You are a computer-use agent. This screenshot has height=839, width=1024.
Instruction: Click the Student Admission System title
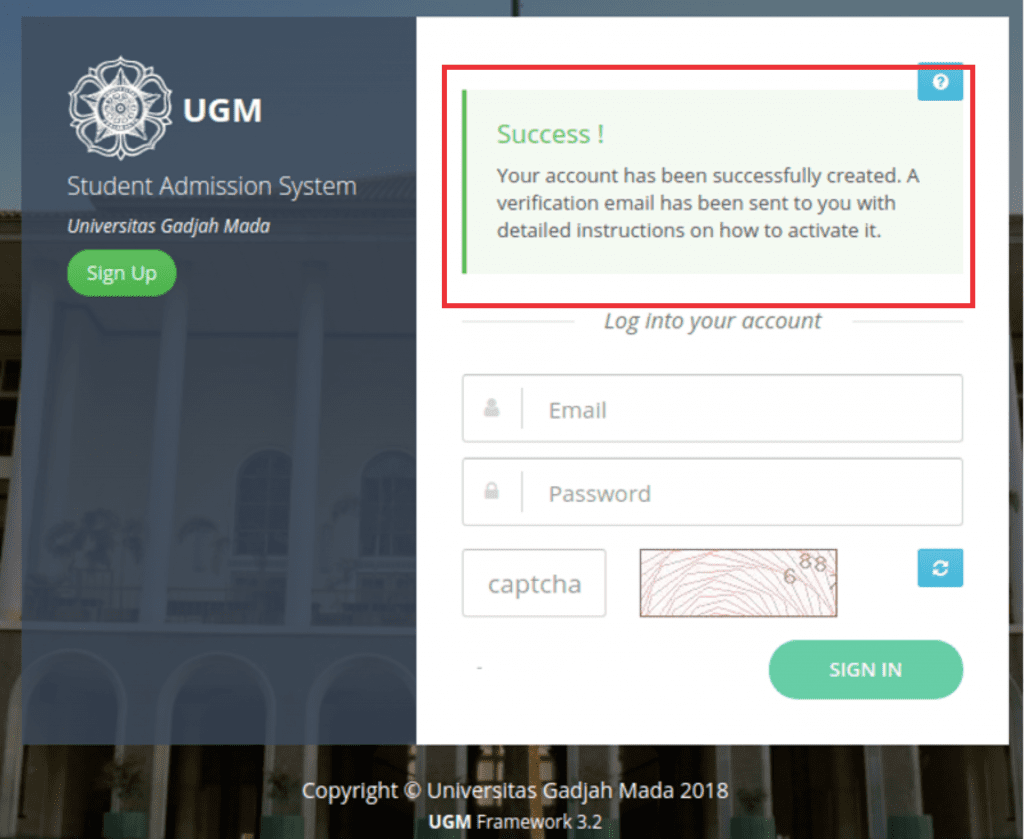(212, 187)
